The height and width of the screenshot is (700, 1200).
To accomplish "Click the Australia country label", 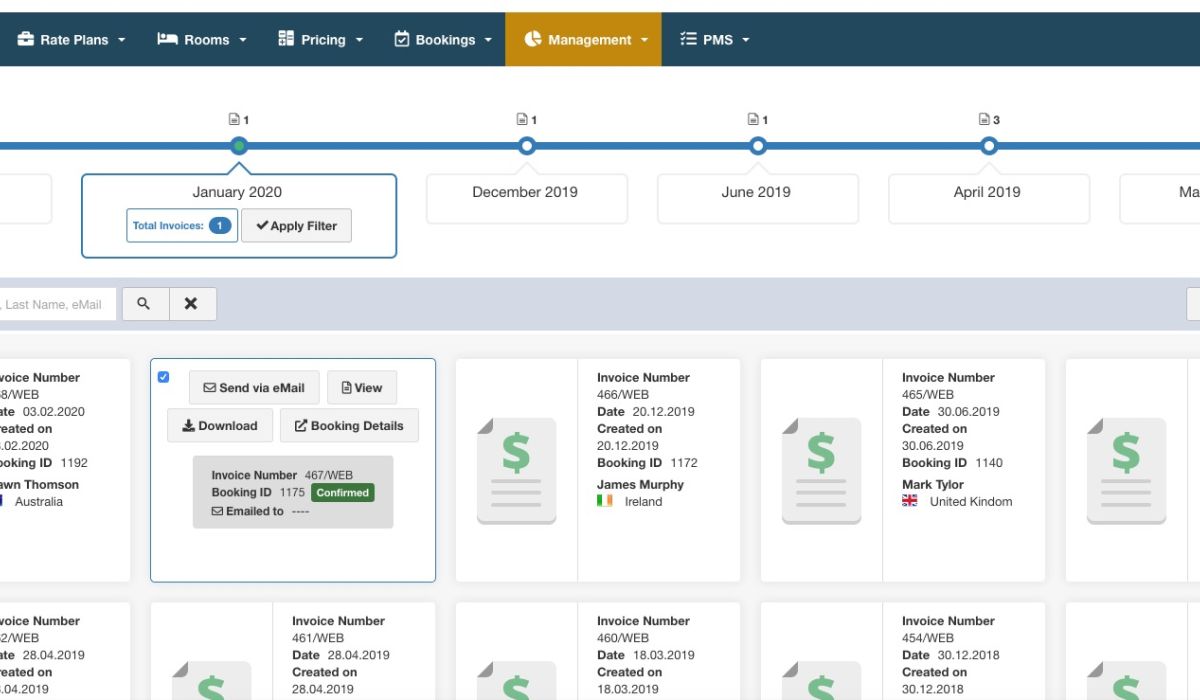I will tap(38, 502).
